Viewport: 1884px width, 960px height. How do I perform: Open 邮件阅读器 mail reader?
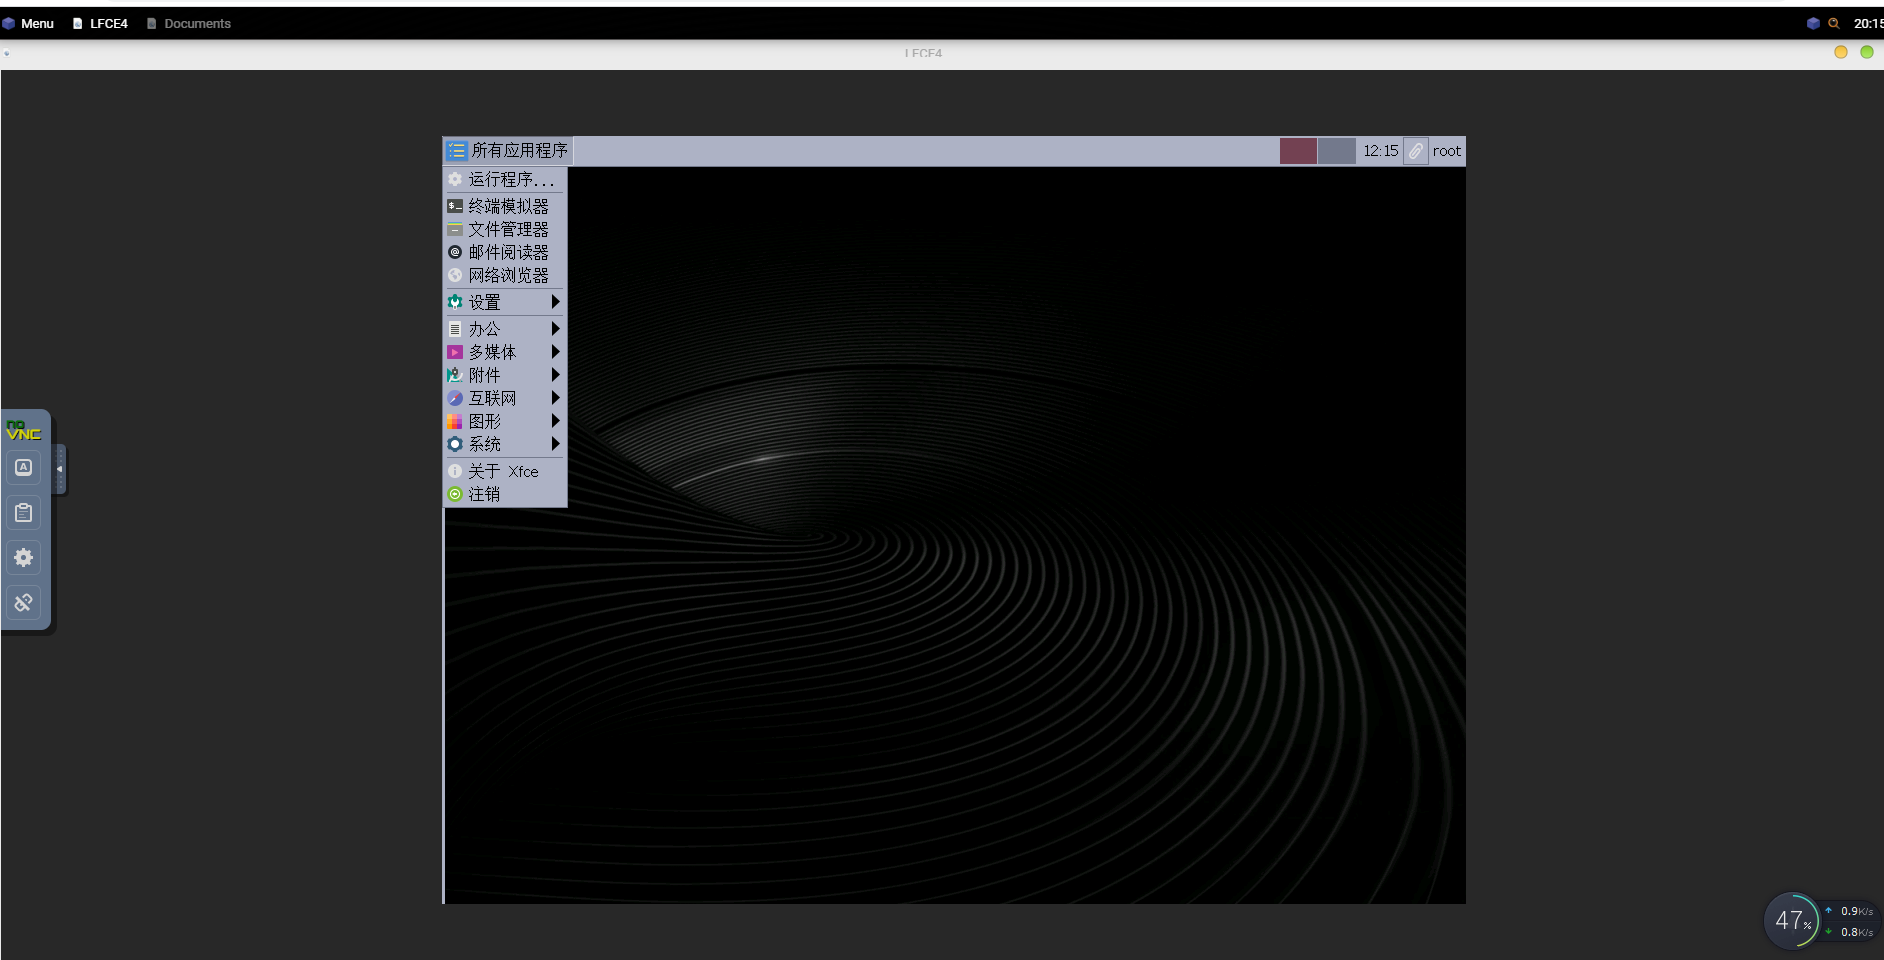pos(505,252)
